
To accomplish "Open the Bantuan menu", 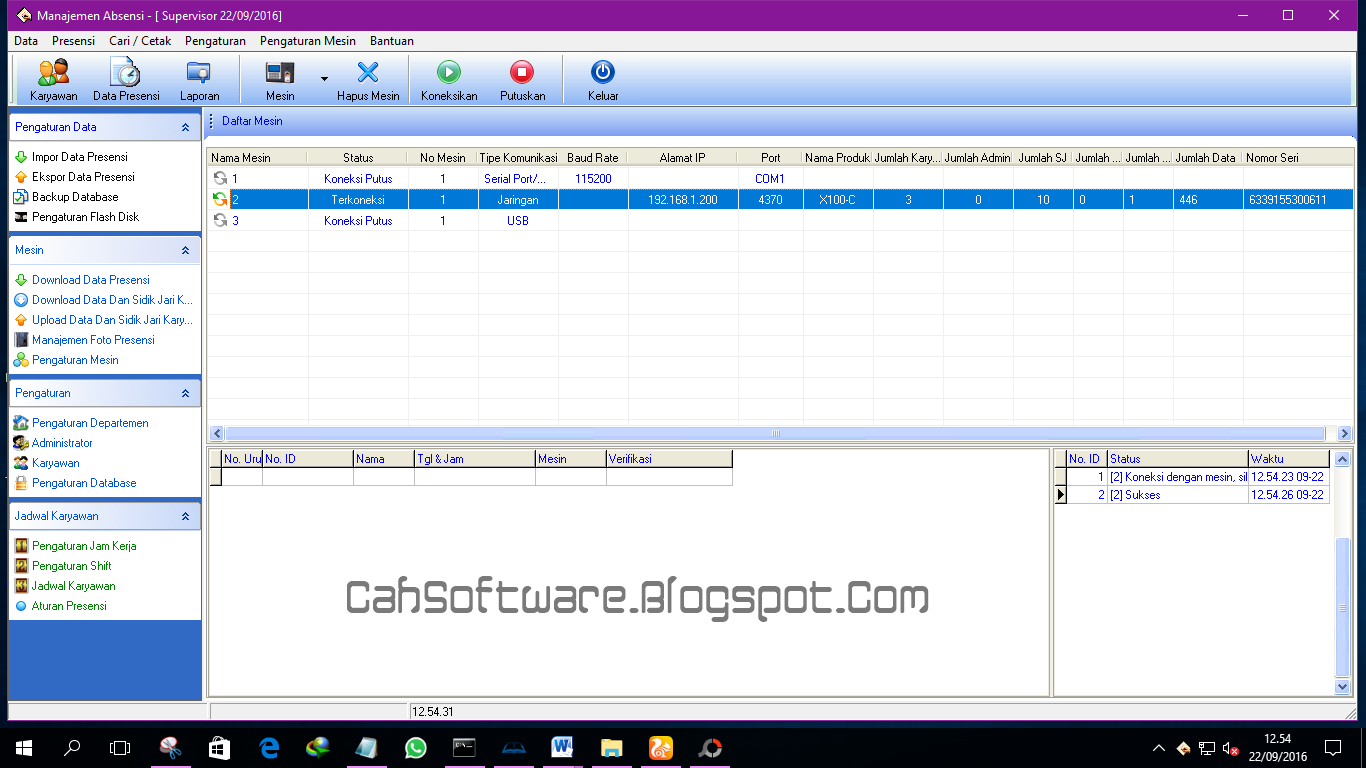I will 392,41.
